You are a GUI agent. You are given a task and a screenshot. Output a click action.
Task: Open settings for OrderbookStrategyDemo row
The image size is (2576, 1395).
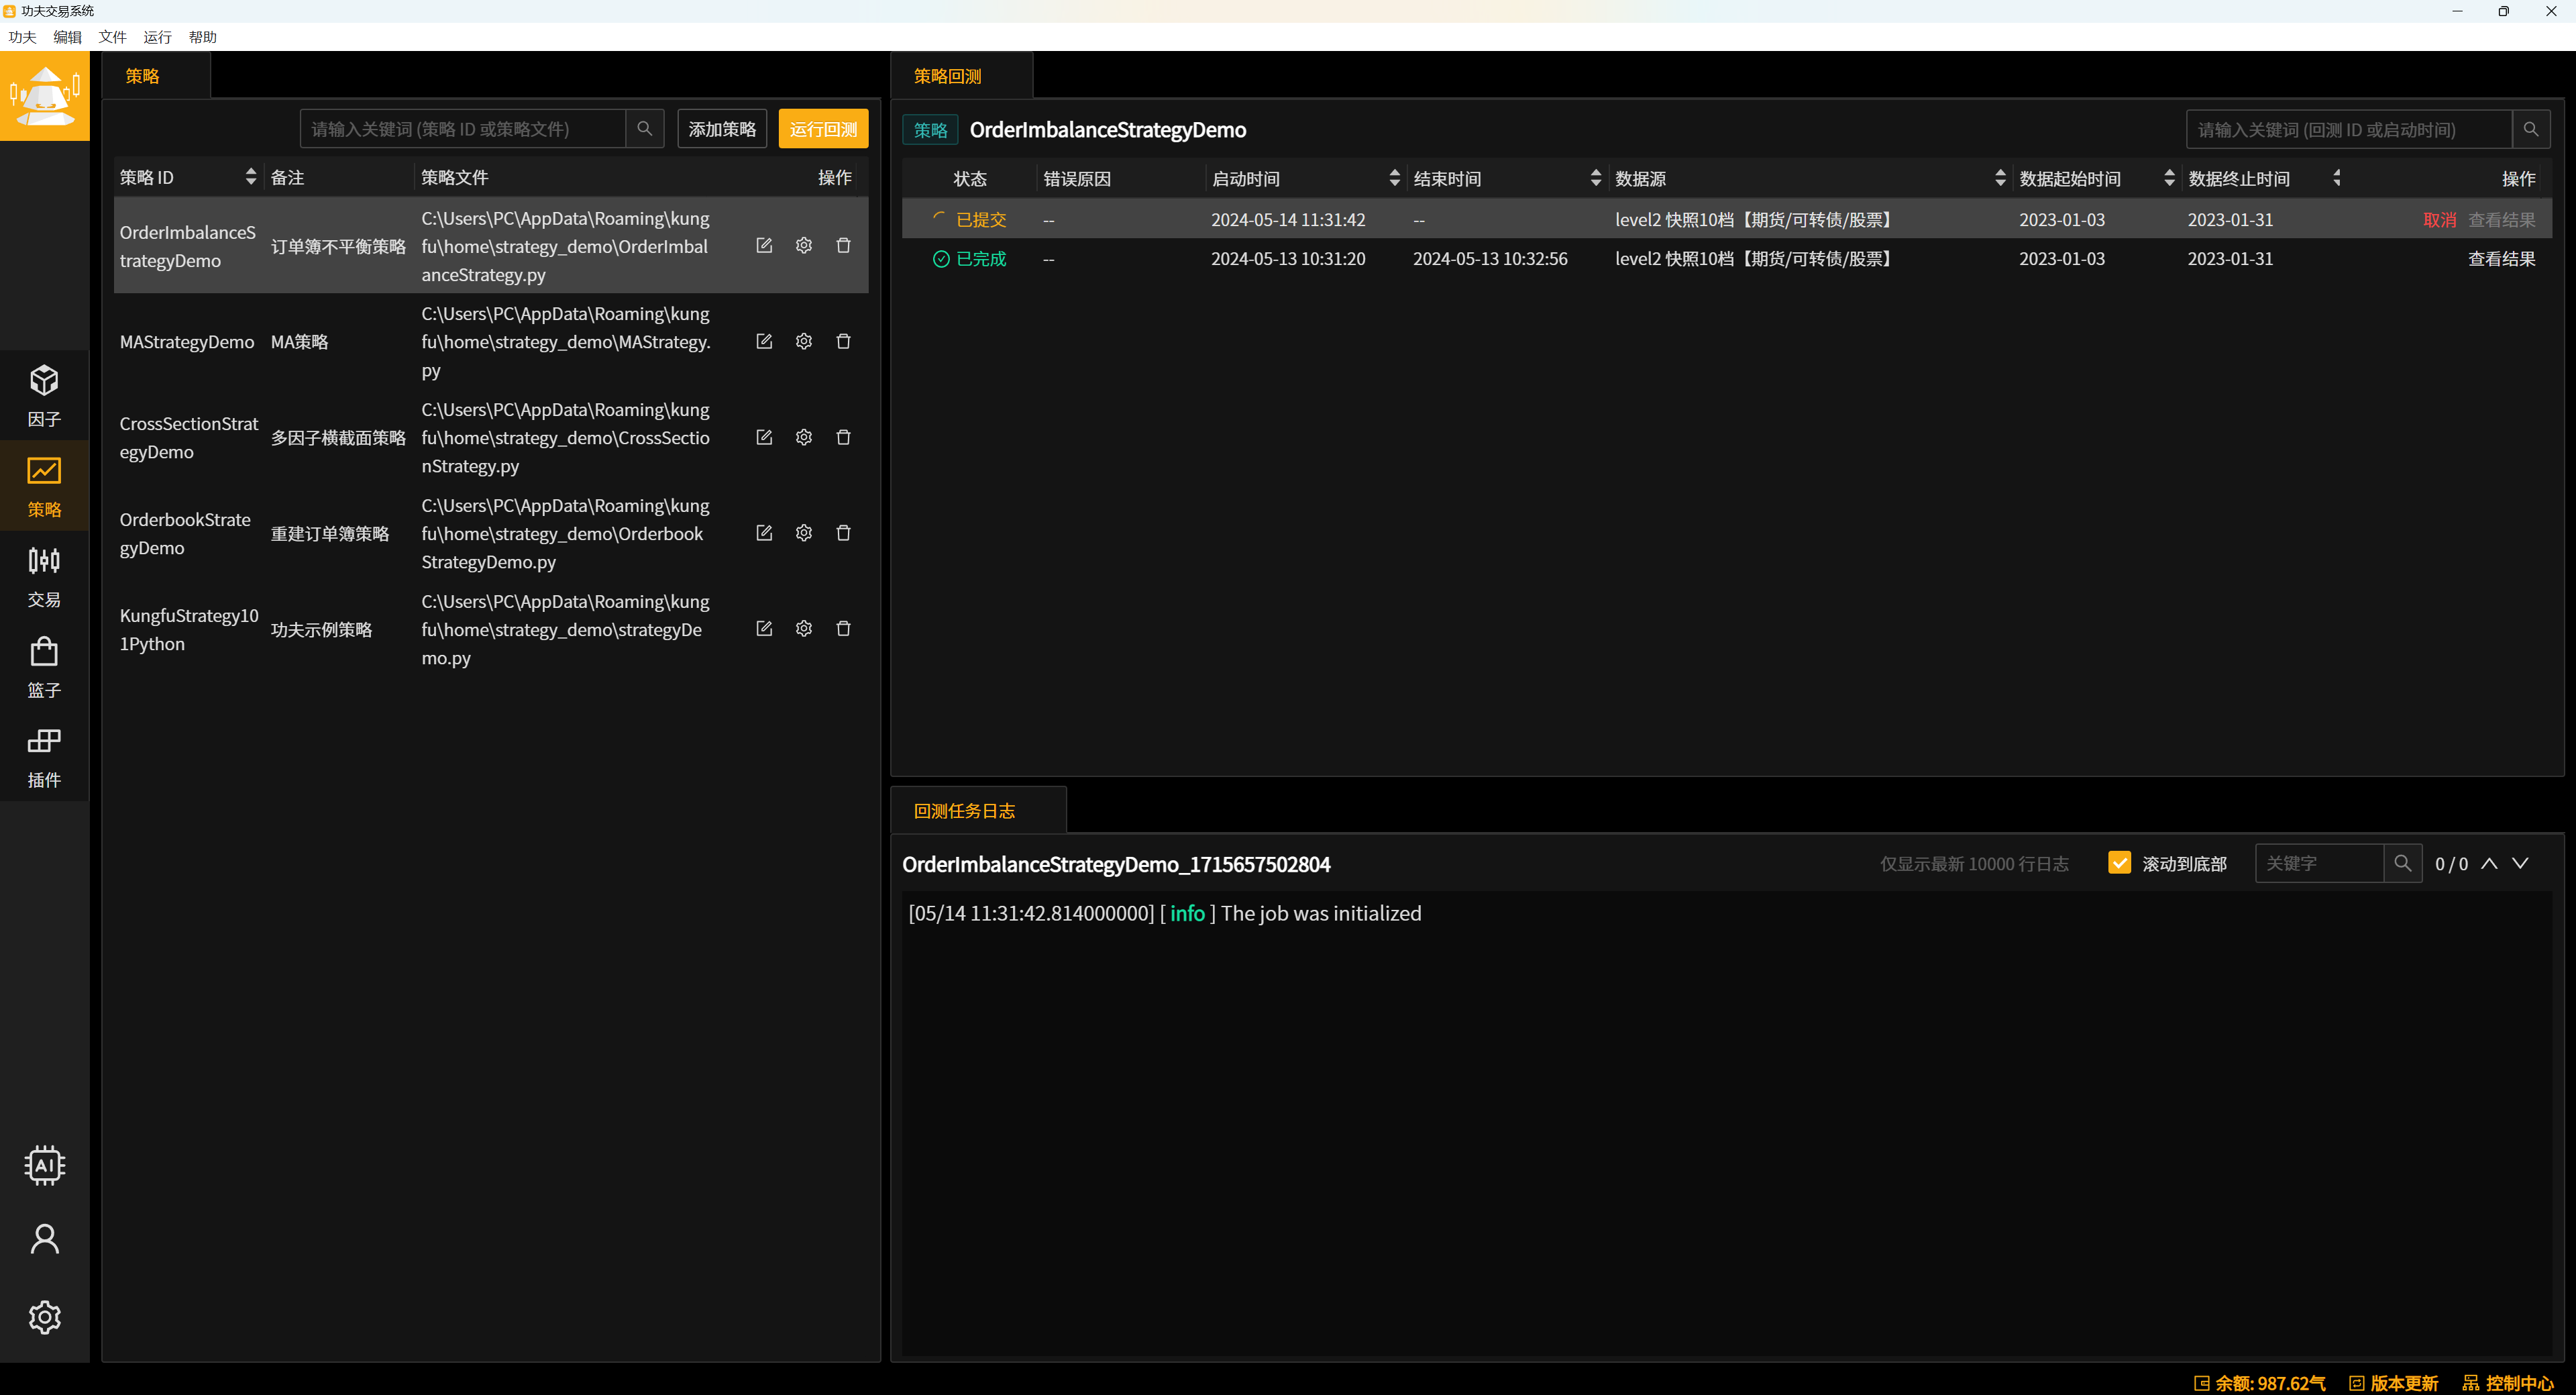pos(804,533)
